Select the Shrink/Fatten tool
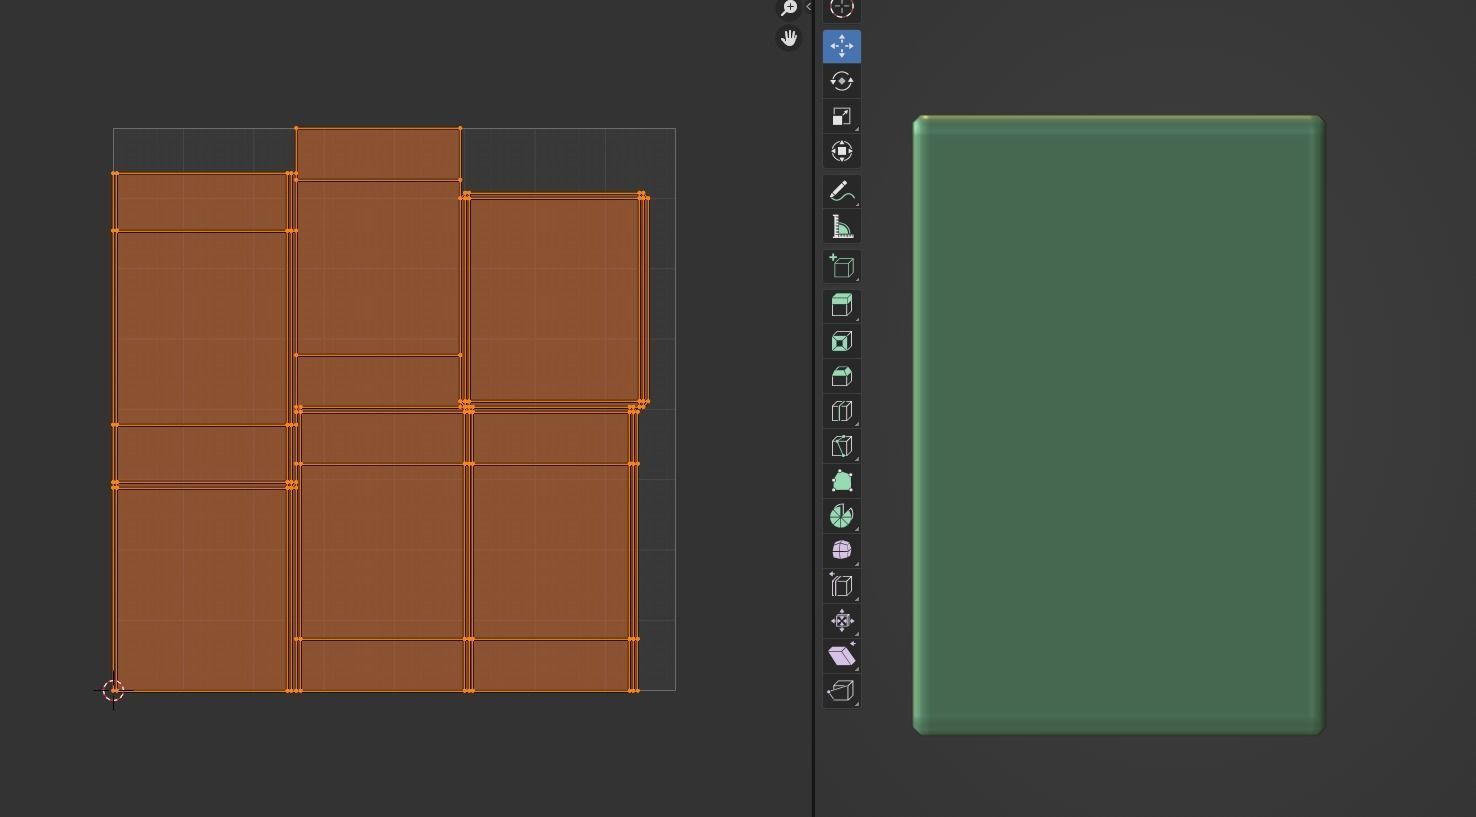Screen dimensions: 1476x817 tap(841, 621)
